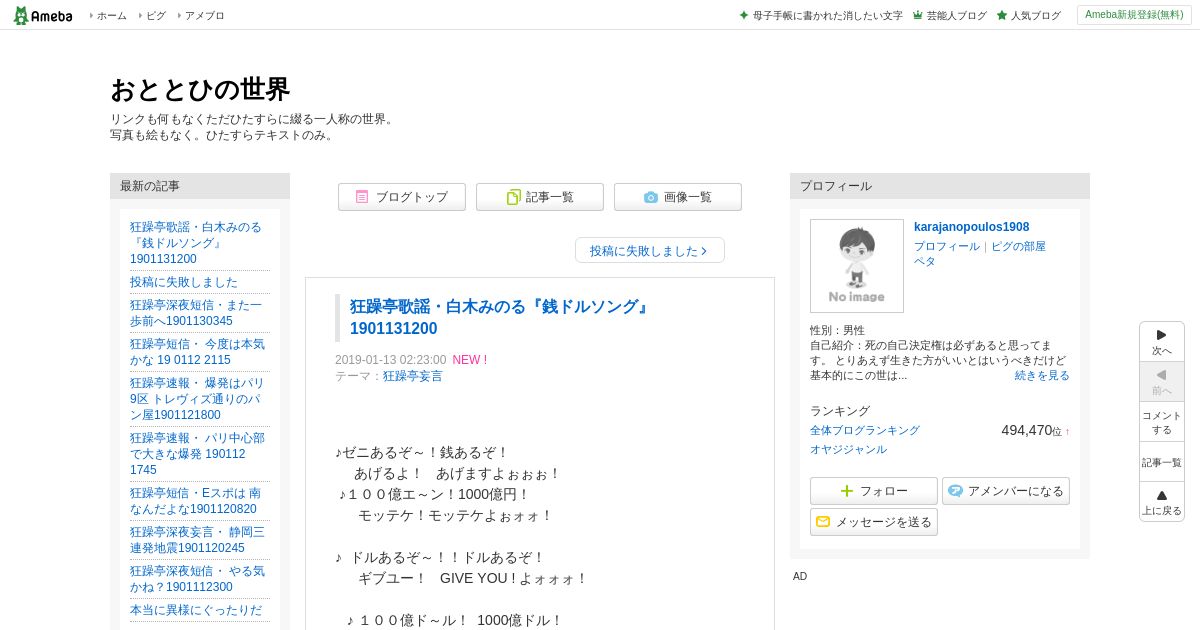Click the profile avatar image
The width and height of the screenshot is (1200, 630).
857,266
